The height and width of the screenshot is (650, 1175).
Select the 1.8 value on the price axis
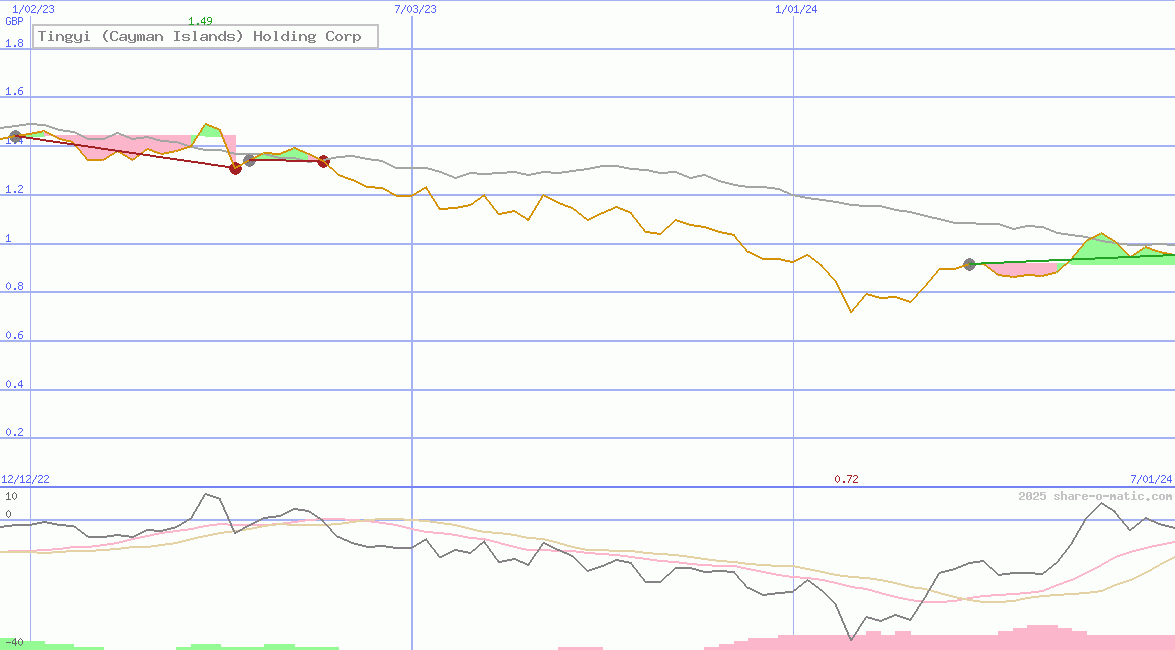(12, 43)
